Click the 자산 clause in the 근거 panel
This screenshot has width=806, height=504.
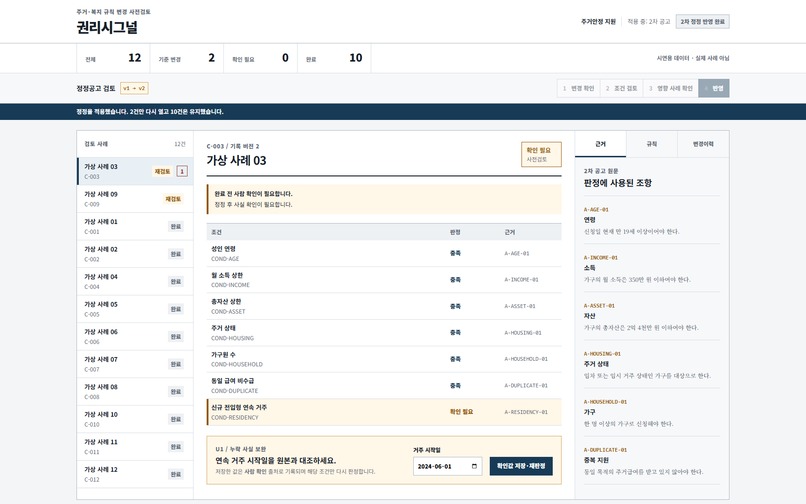click(651, 316)
